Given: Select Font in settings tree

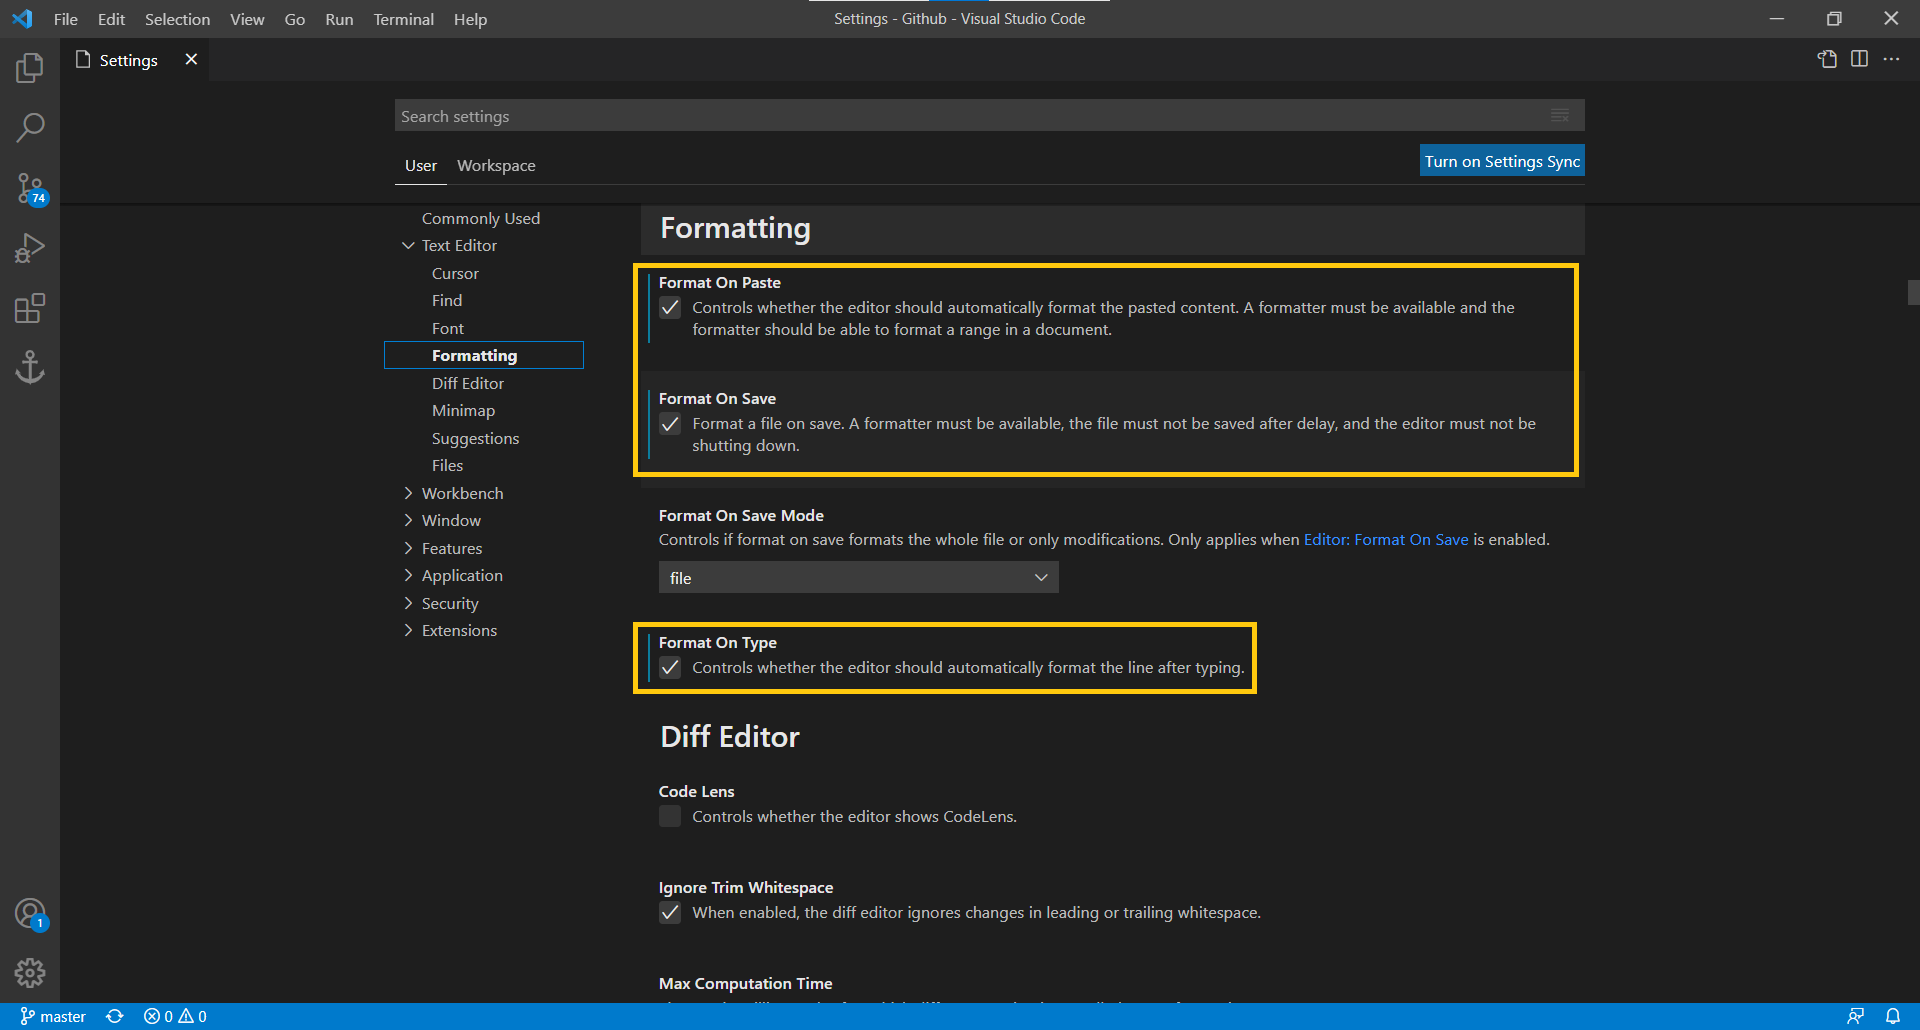Looking at the screenshot, I should coord(448,328).
